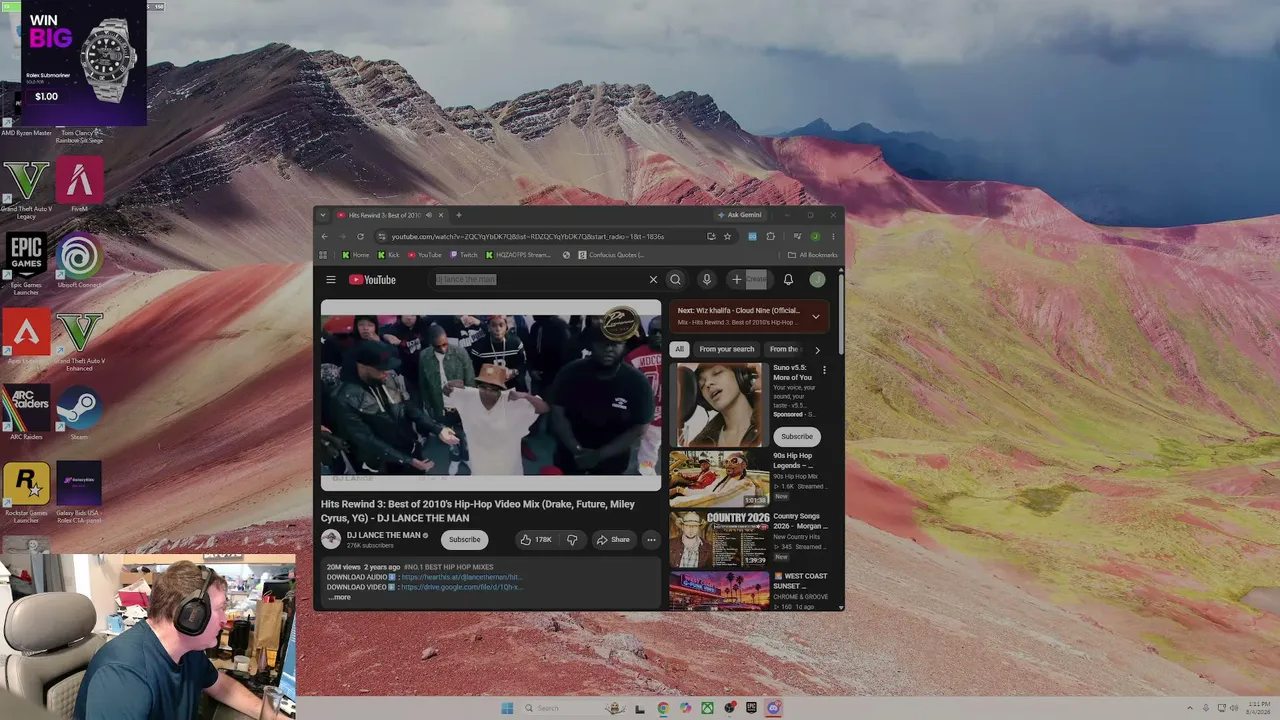This screenshot has width=1280, height=720.
Task: Select the All filter chip
Action: click(x=680, y=350)
